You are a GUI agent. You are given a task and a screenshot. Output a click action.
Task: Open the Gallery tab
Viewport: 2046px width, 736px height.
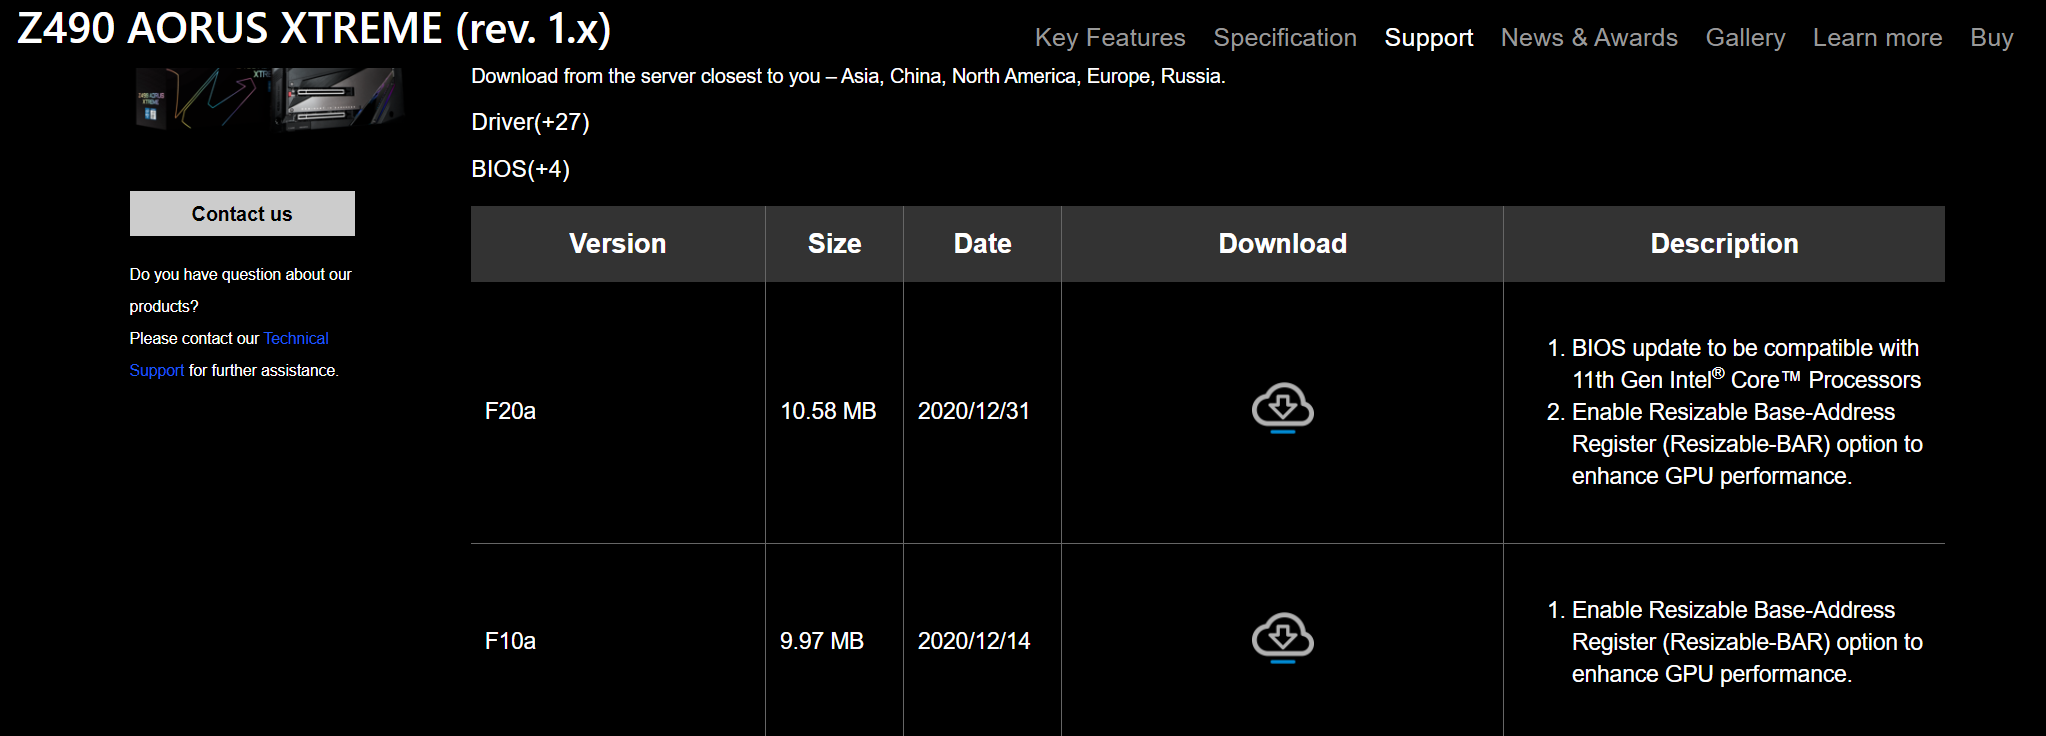pos(1745,38)
